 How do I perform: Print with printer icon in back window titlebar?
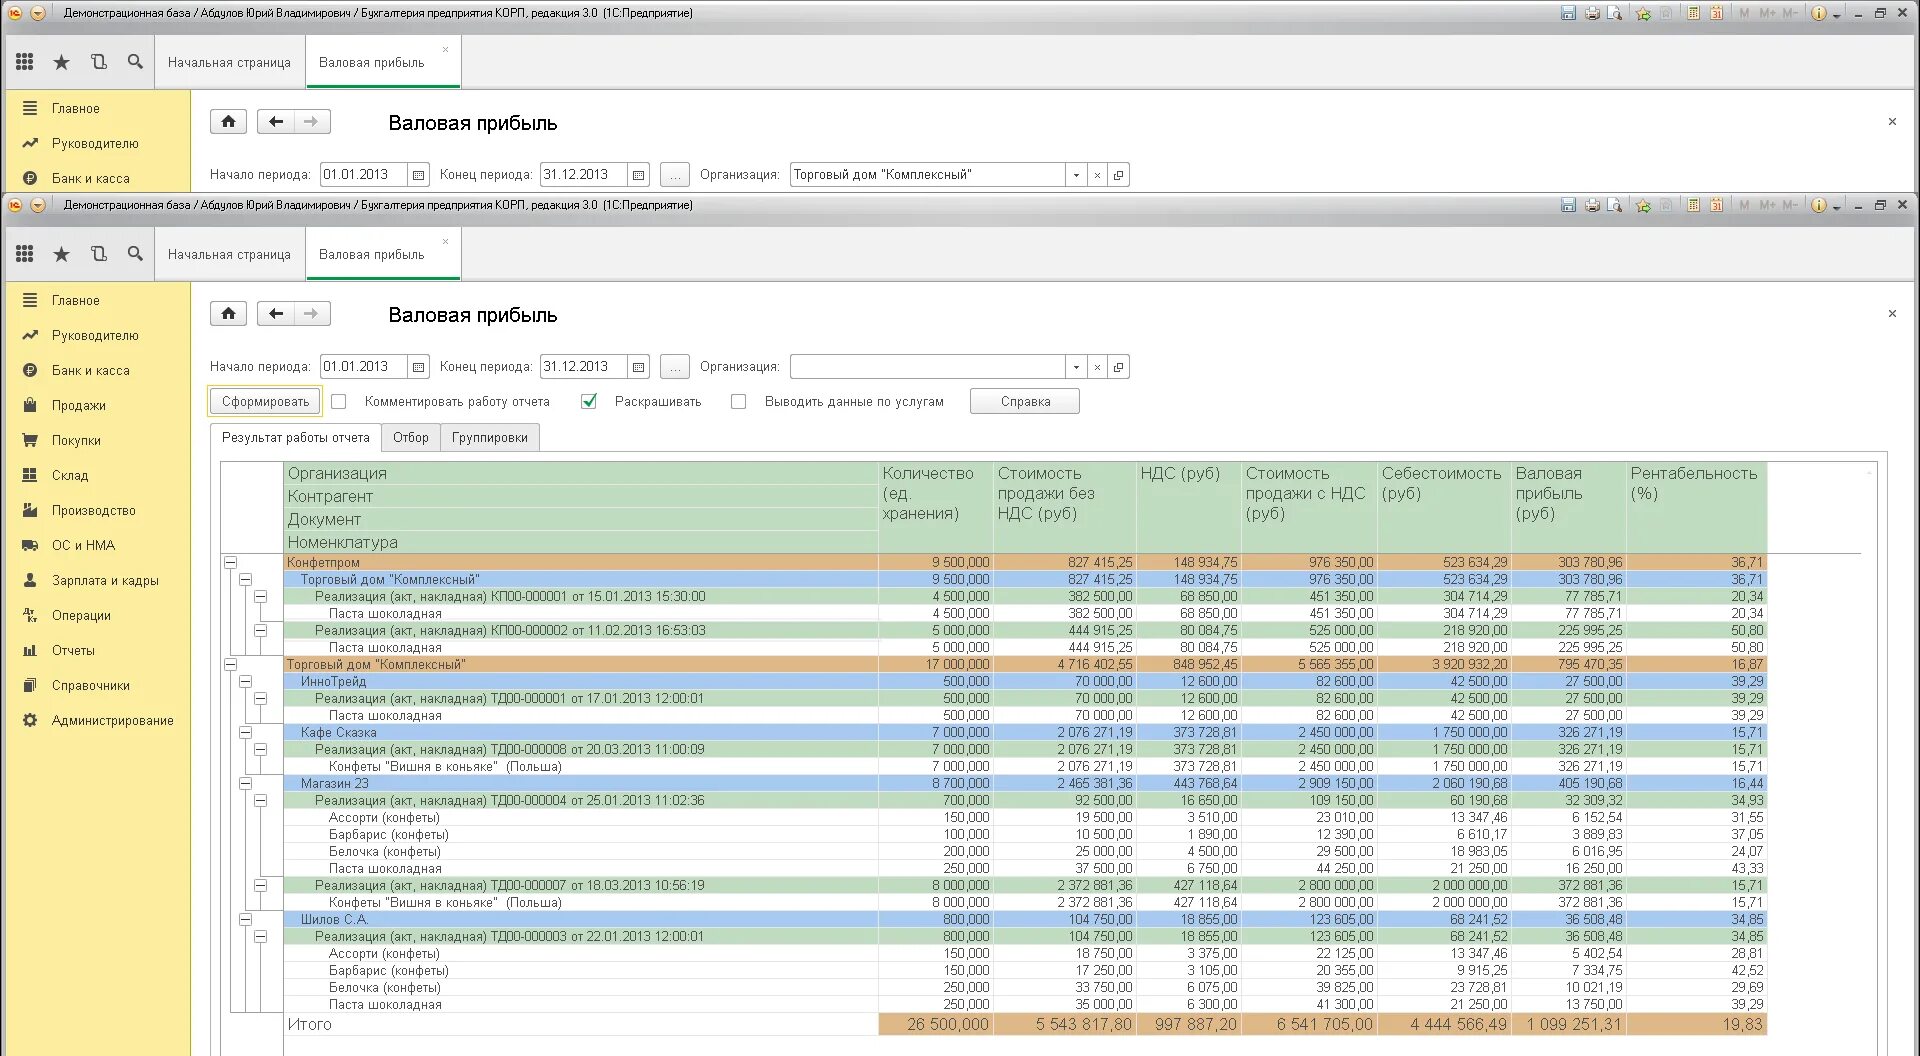click(1592, 13)
